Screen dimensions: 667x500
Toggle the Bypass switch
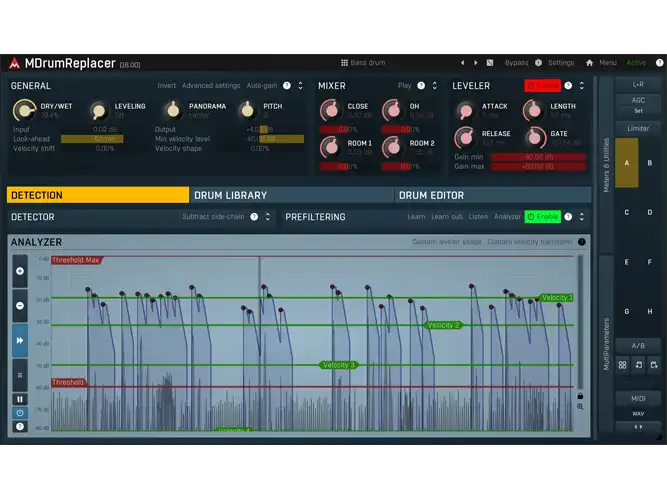tap(516, 63)
